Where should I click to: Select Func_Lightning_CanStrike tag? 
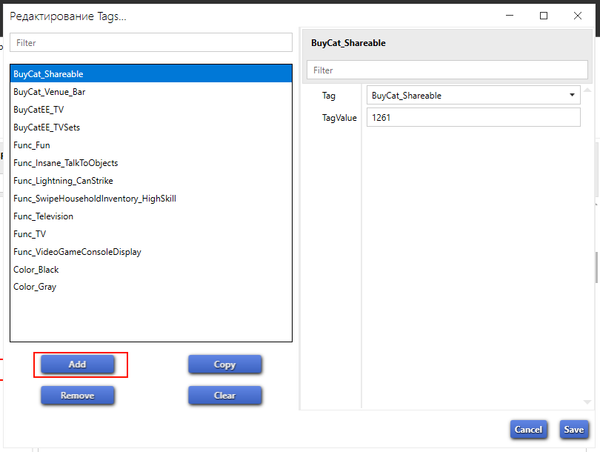coord(64,181)
